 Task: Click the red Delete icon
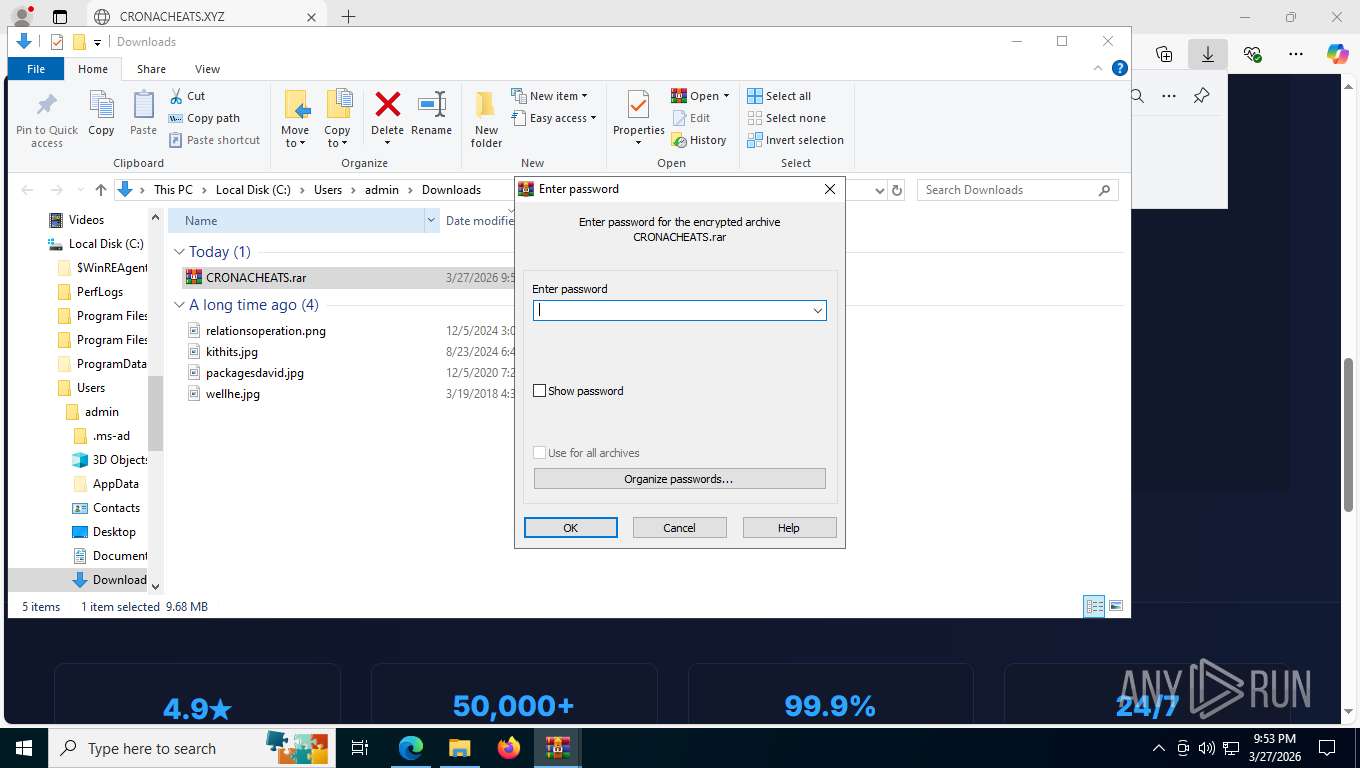[x=387, y=104]
